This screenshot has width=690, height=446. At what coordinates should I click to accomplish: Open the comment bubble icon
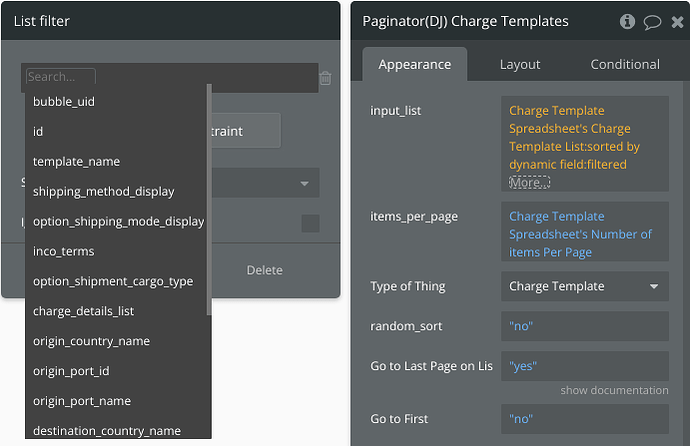tap(652, 21)
